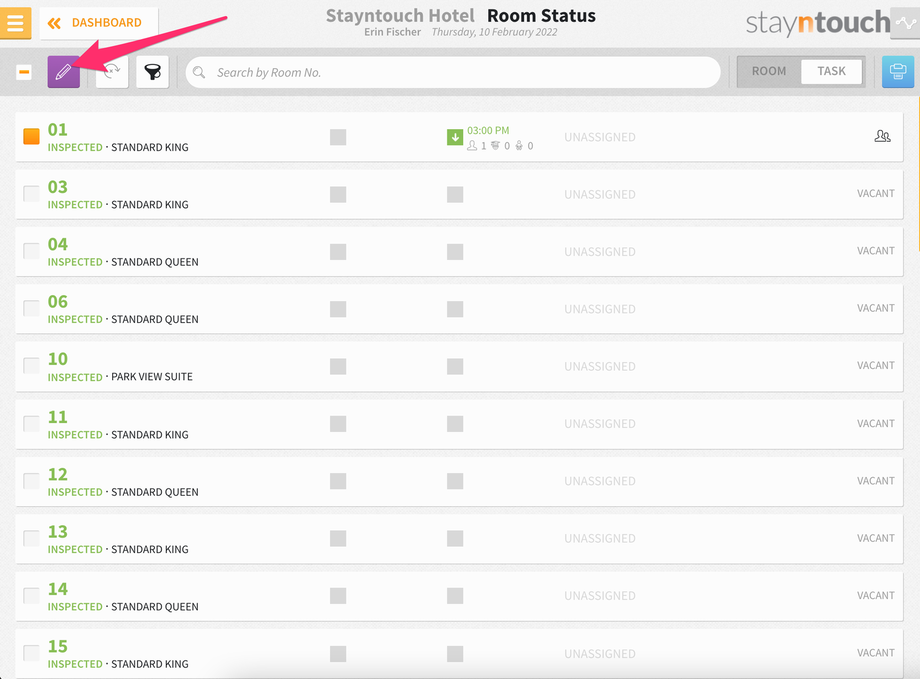The height and width of the screenshot is (679, 920).
Task: Click the second grey square on room 03 row
Action: coord(455,194)
